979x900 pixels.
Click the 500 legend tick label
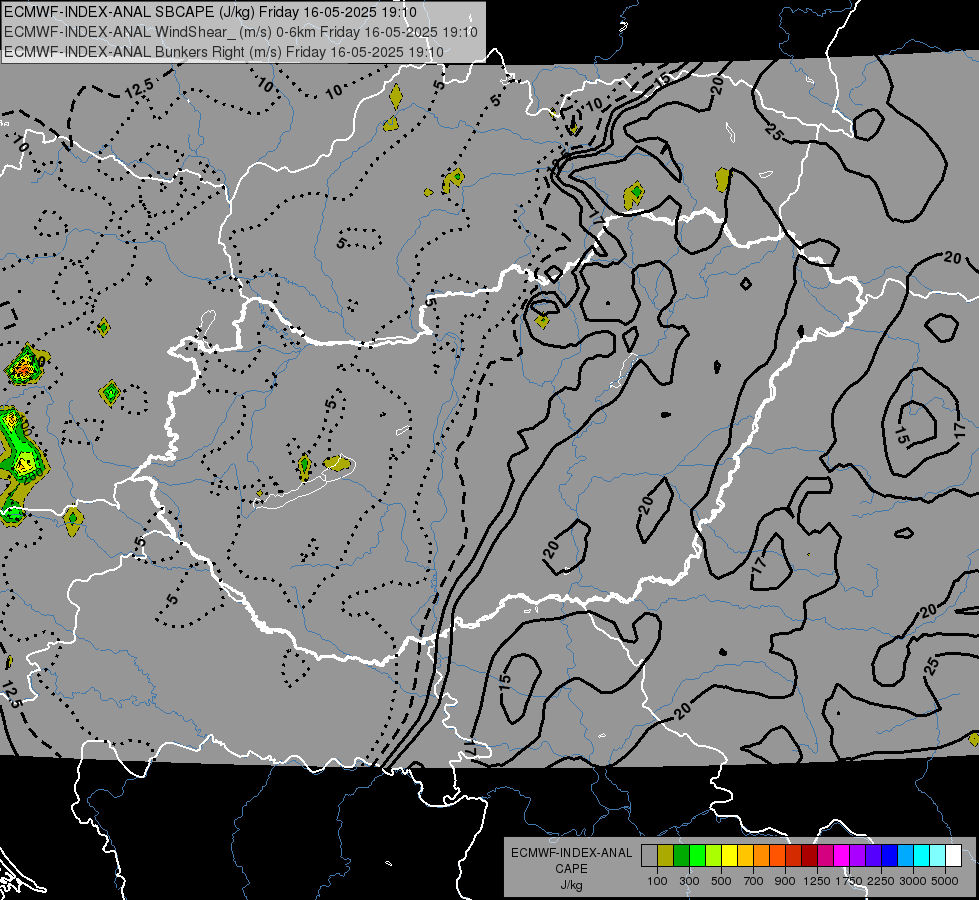click(721, 881)
